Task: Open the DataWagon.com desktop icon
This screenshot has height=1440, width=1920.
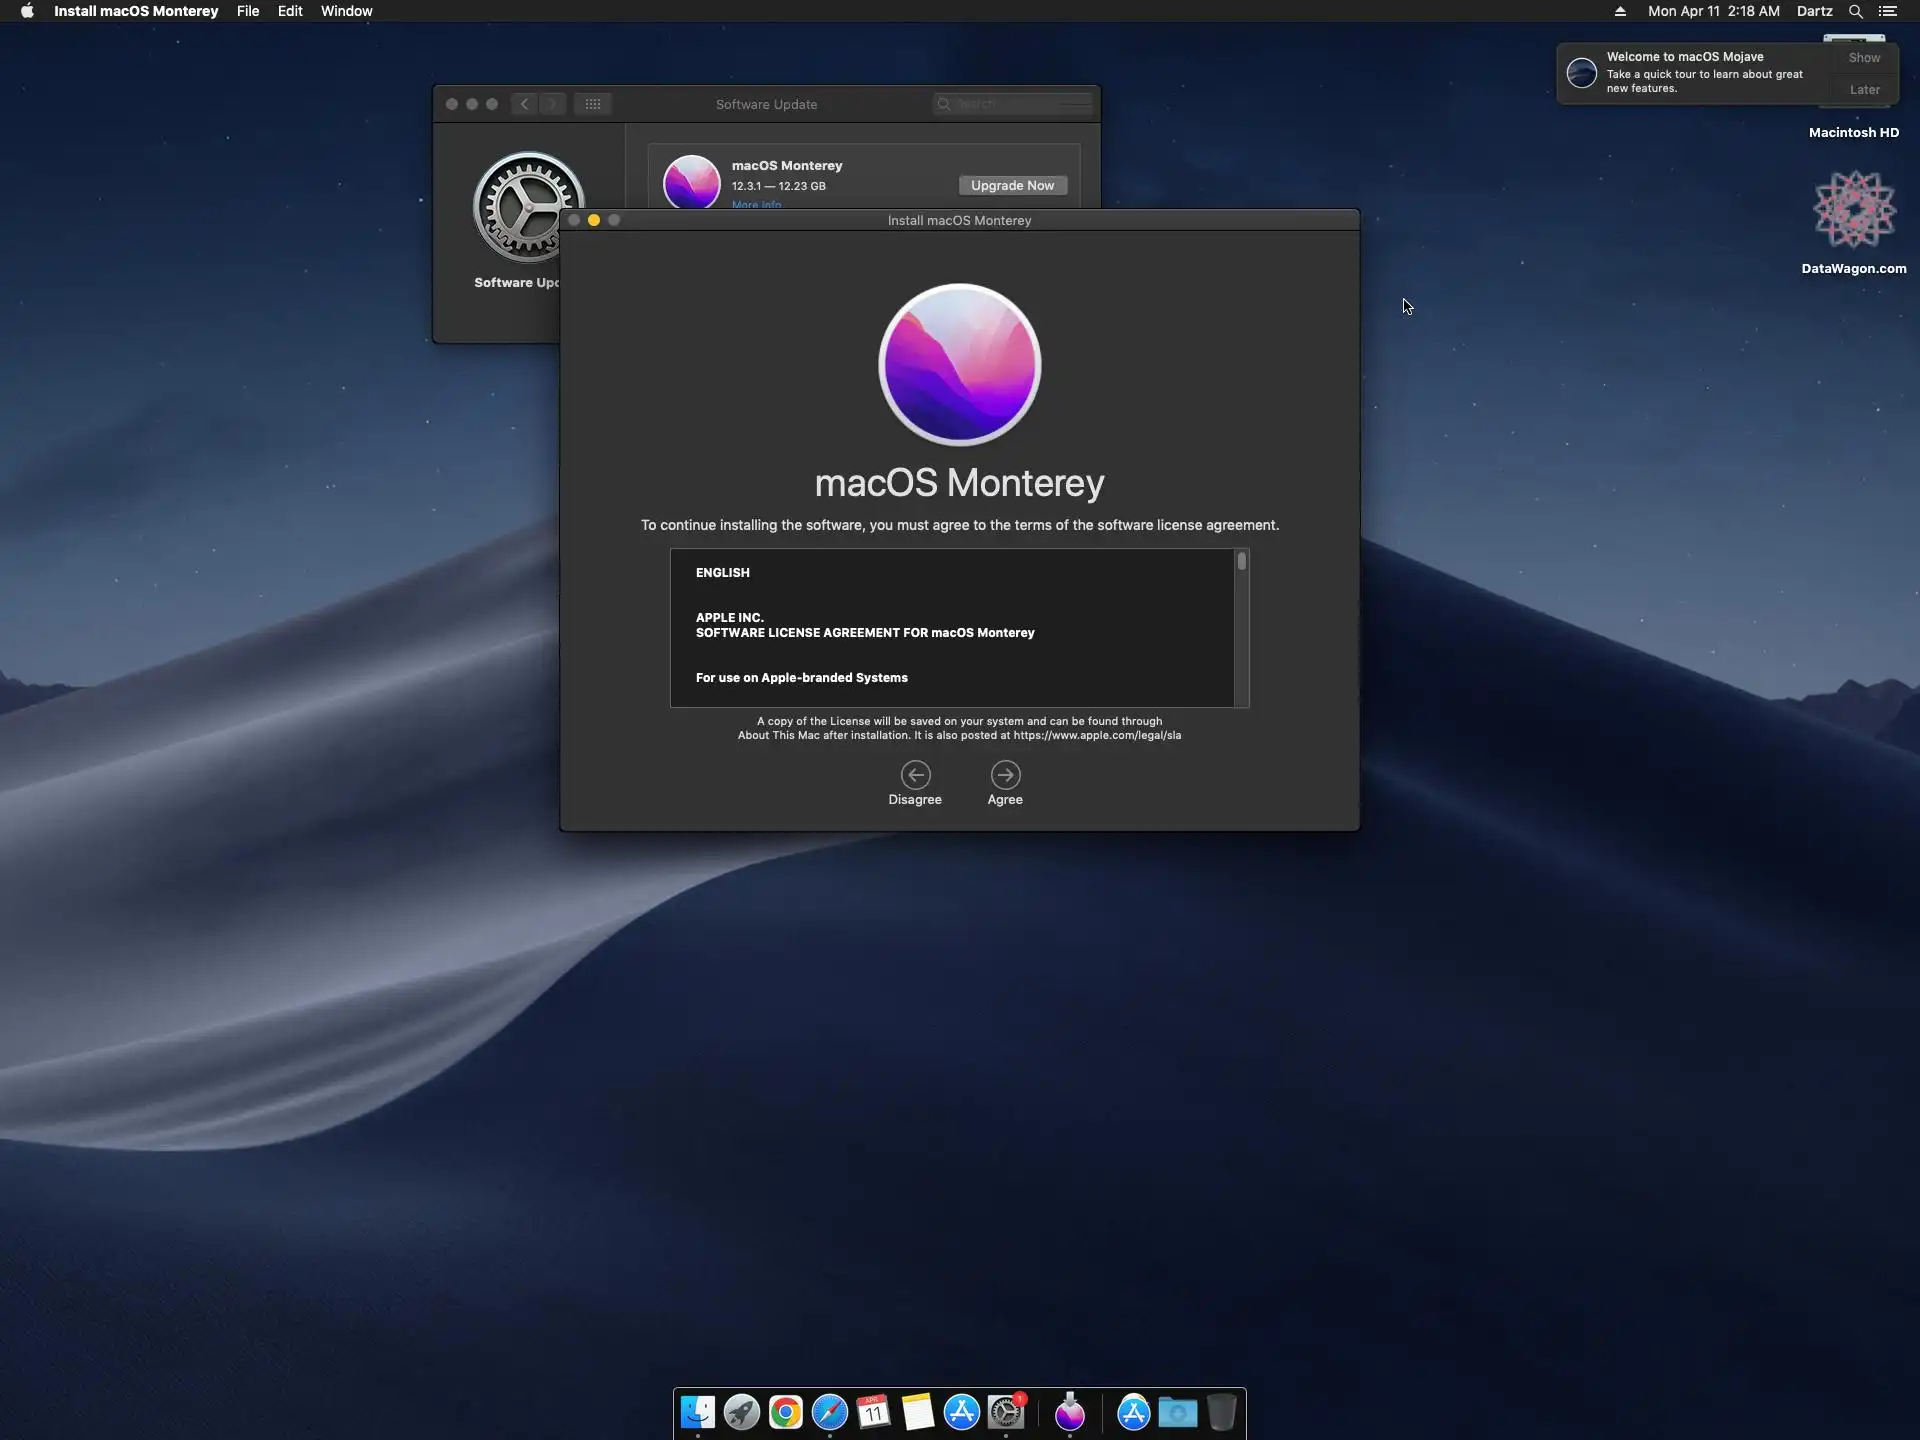Action: [x=1854, y=210]
